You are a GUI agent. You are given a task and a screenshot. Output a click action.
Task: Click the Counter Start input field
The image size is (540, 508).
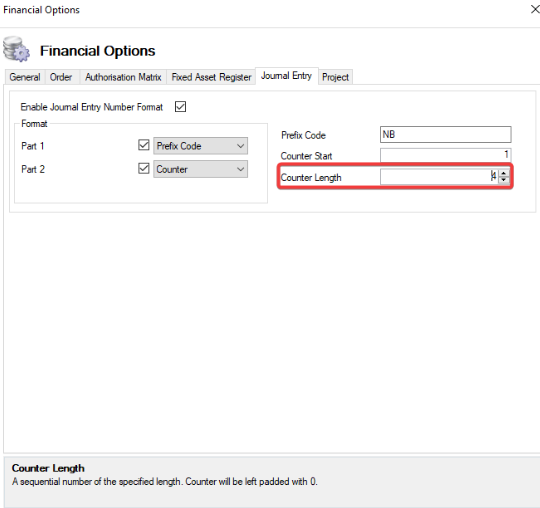click(x=446, y=155)
